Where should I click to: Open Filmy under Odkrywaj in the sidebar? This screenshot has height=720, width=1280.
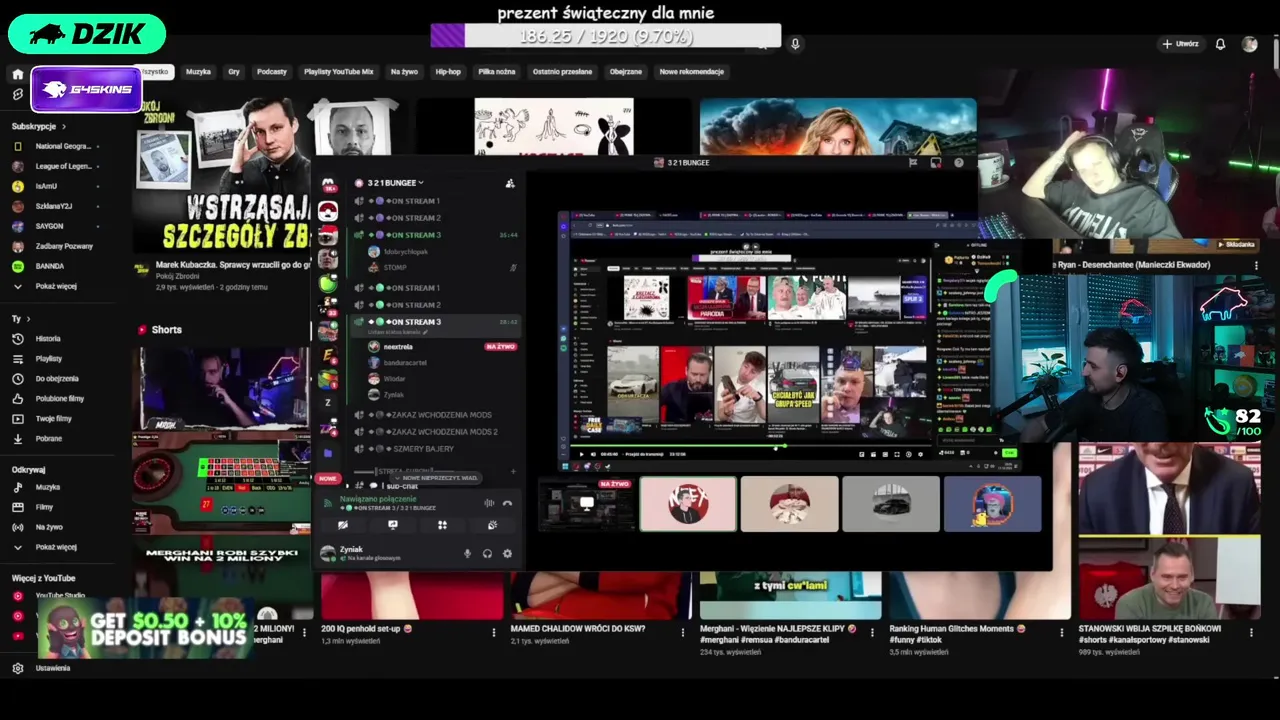(x=45, y=507)
